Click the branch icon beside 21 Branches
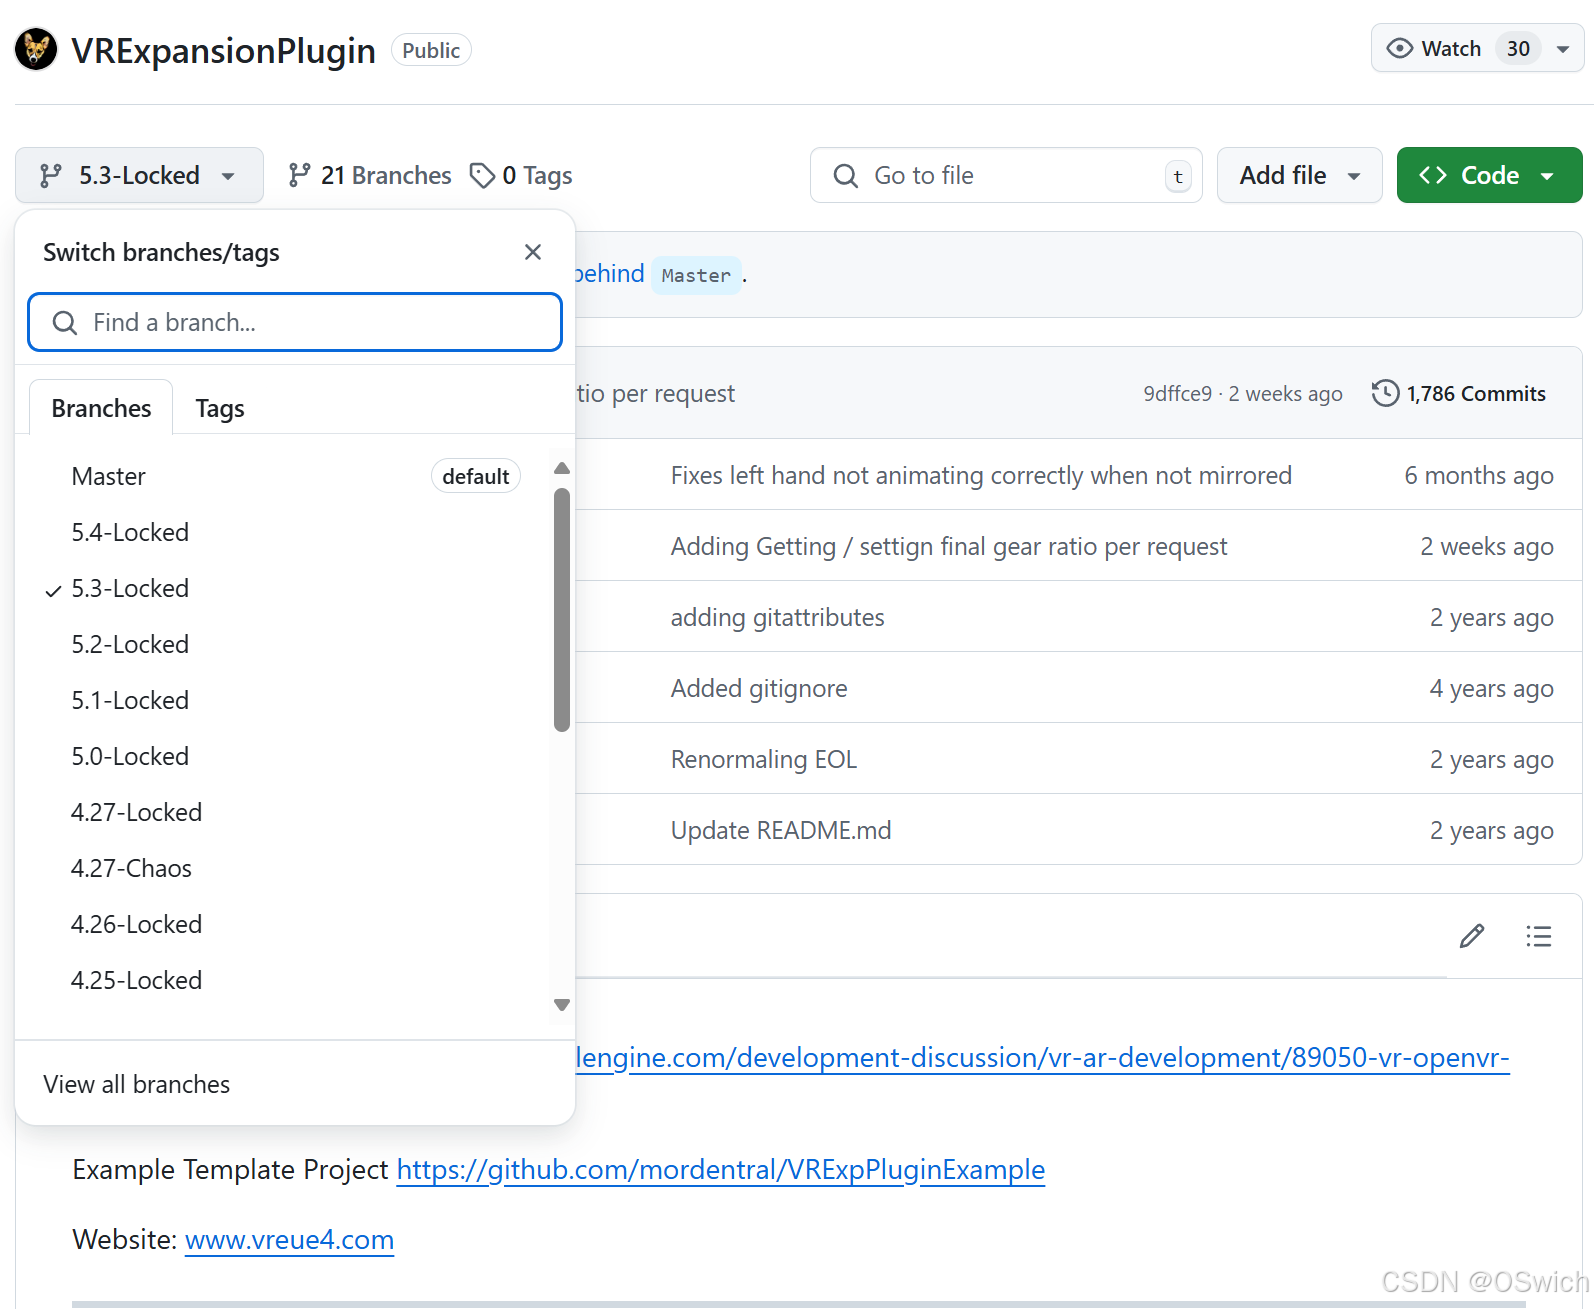This screenshot has width=1594, height=1309. pos(299,175)
